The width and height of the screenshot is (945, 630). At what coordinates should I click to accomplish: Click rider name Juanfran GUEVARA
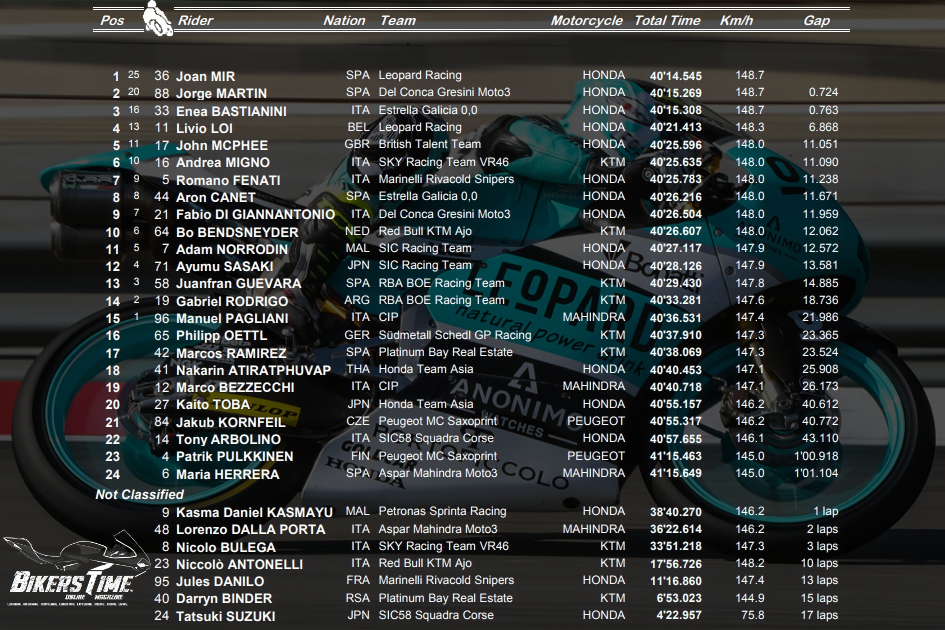click(238, 283)
